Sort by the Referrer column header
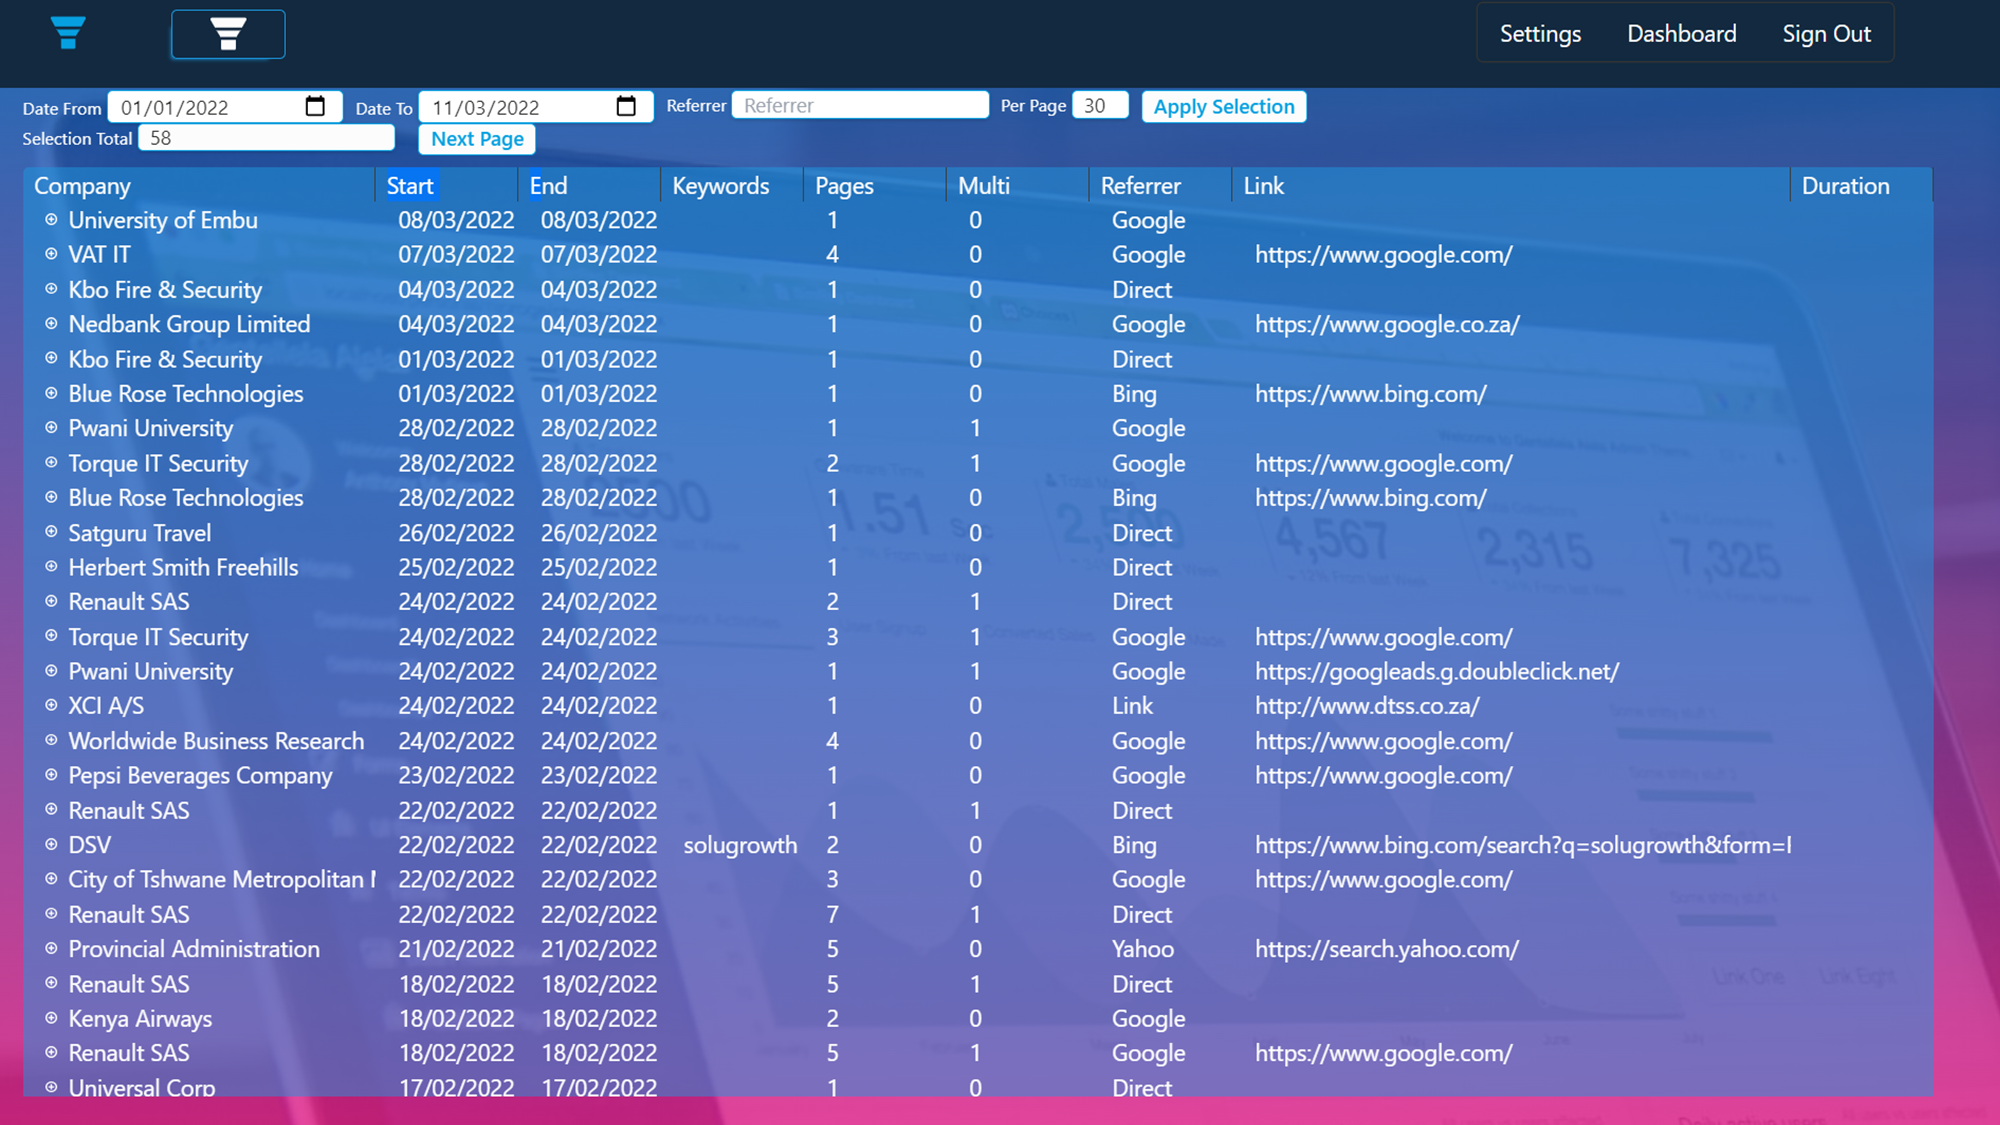2000x1125 pixels. [1140, 186]
